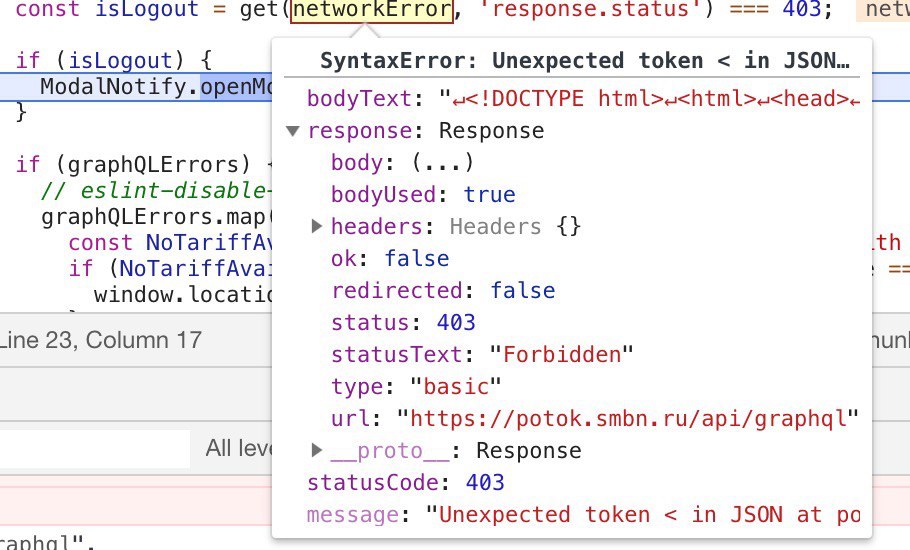Select the statusCode: 403 property

coord(405,483)
